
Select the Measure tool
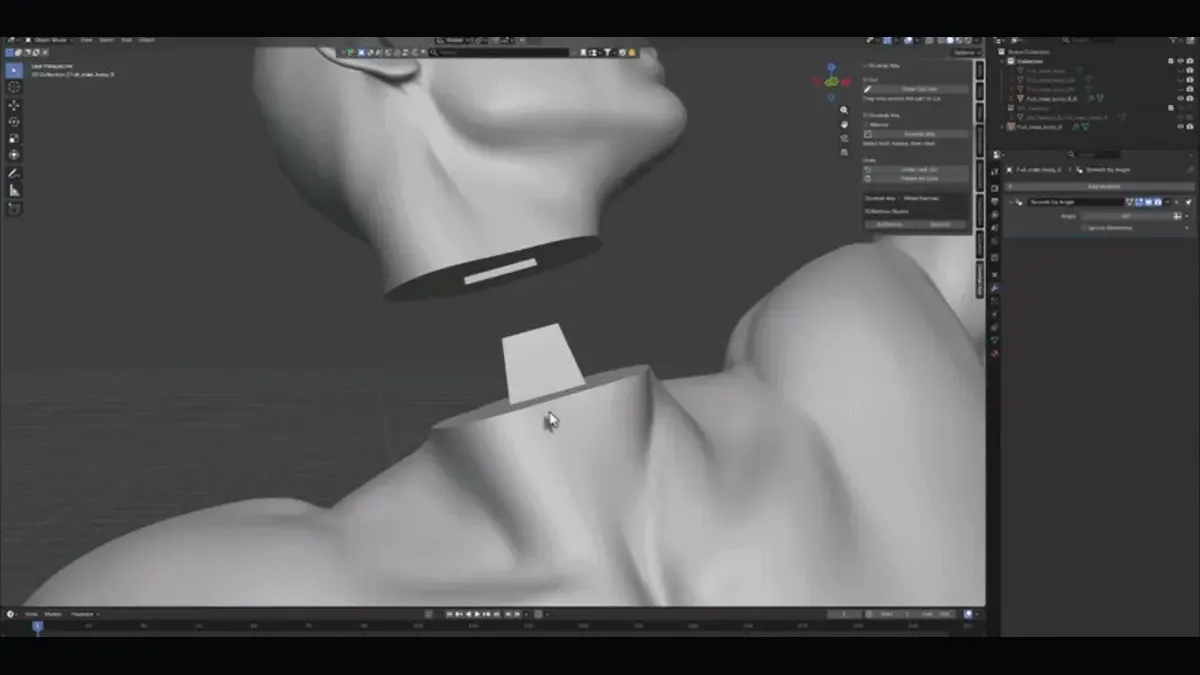(x=14, y=190)
